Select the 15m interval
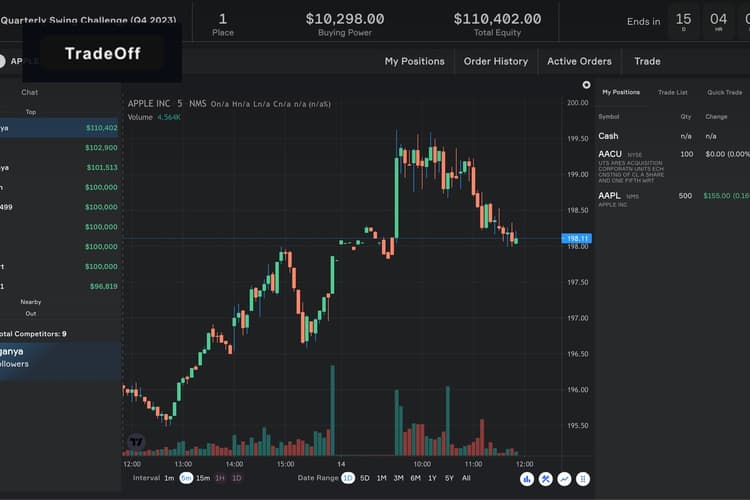Screen dimensions: 750x500 click(x=203, y=478)
